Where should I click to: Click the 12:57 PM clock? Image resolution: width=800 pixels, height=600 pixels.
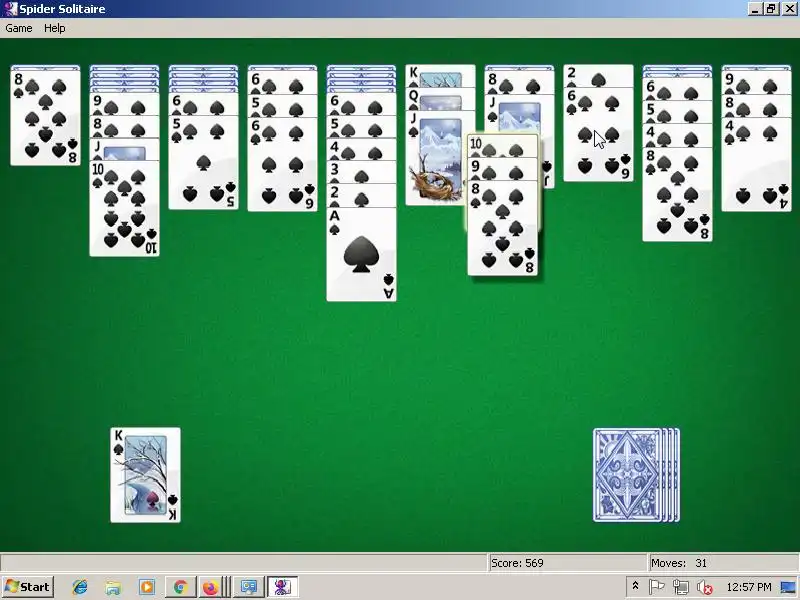click(748, 587)
